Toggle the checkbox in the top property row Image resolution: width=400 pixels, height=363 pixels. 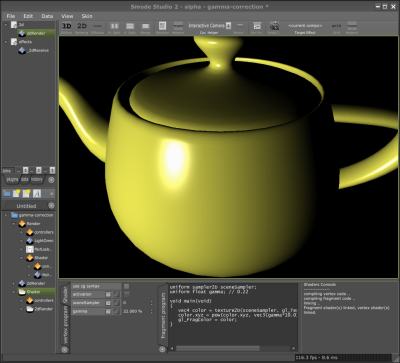click(126, 286)
